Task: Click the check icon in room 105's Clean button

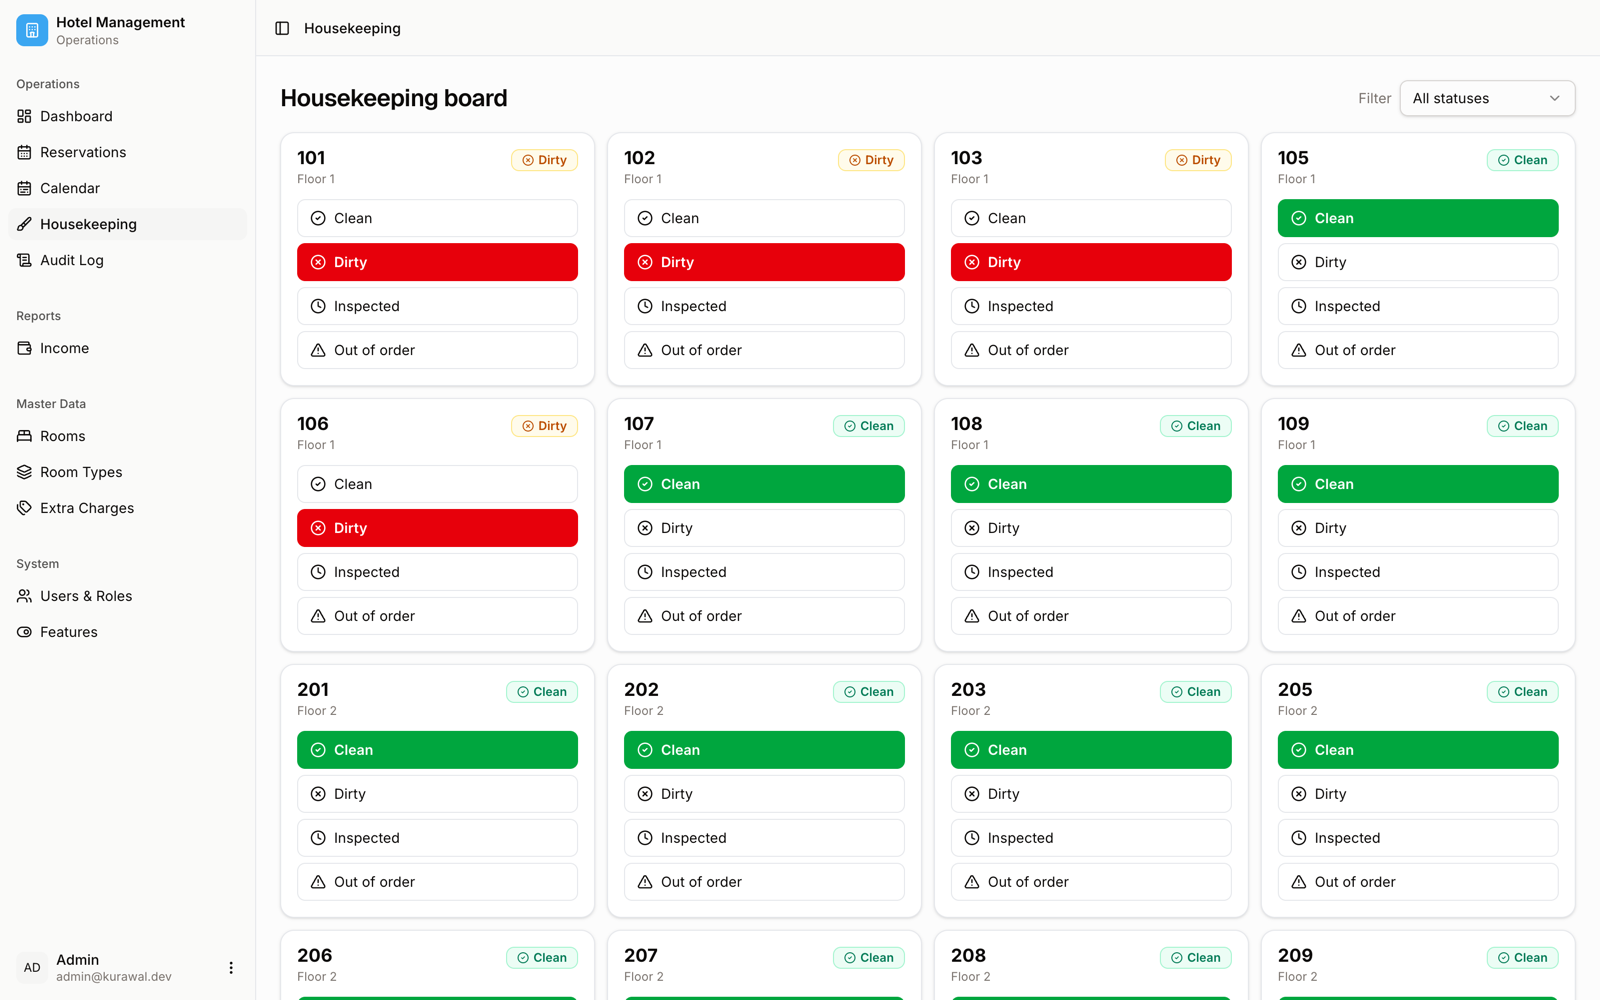Action: coord(1299,218)
